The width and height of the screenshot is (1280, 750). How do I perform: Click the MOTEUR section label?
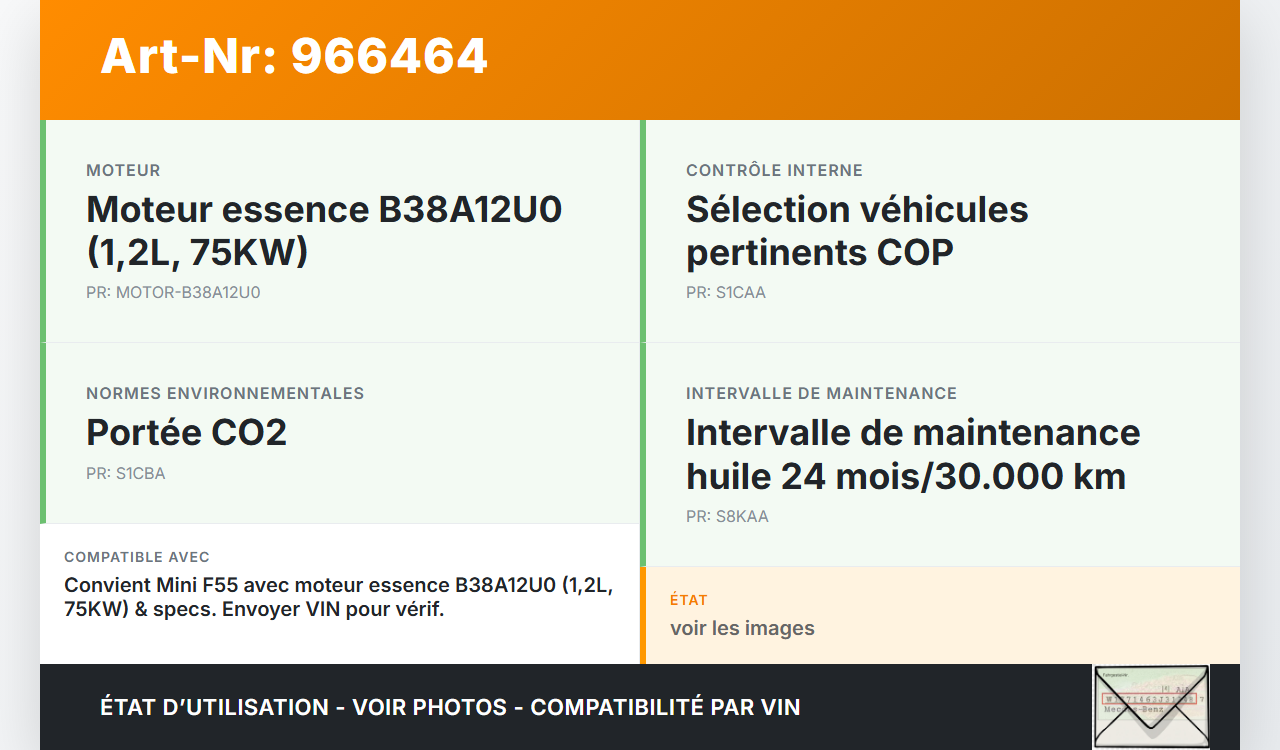coord(123,171)
